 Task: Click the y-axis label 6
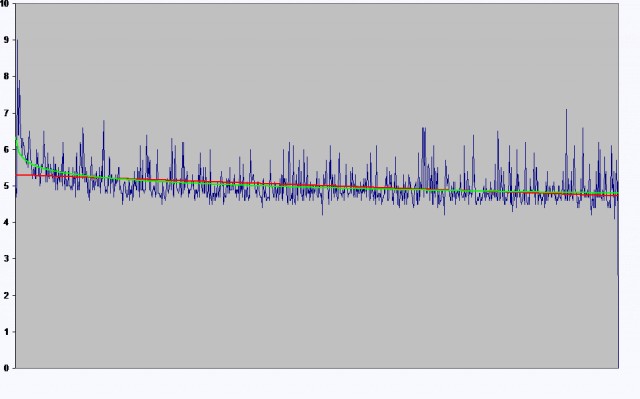click(x=6, y=149)
